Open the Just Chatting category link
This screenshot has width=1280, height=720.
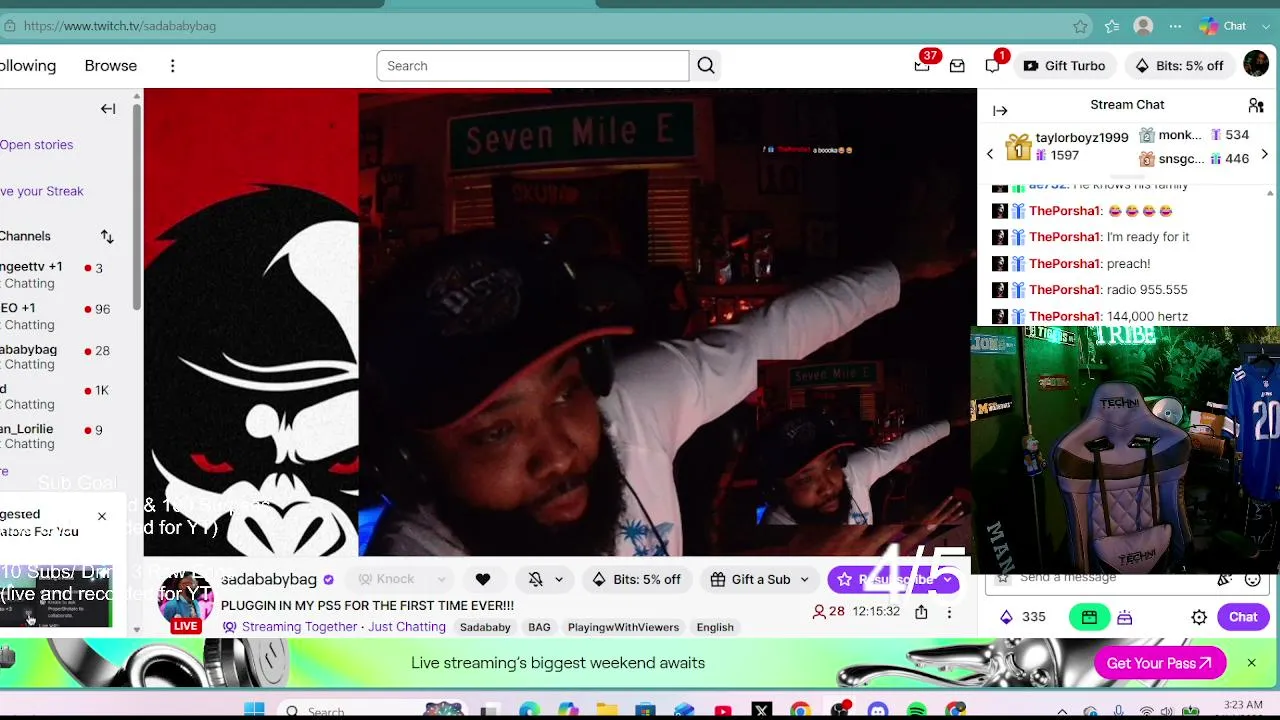pos(407,627)
